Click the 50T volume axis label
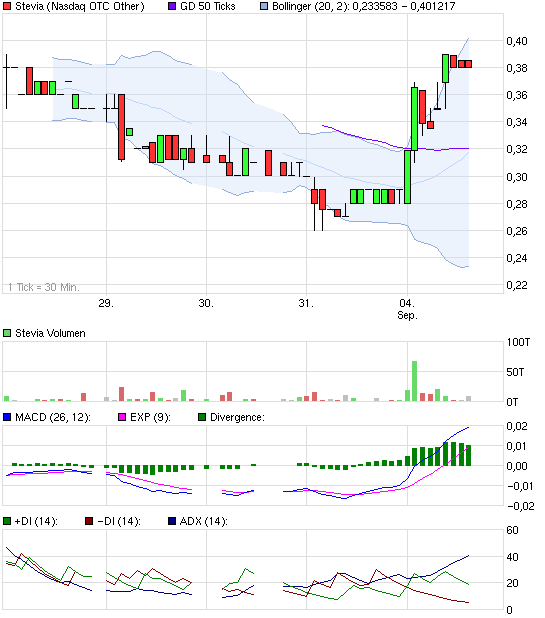 click(x=515, y=372)
